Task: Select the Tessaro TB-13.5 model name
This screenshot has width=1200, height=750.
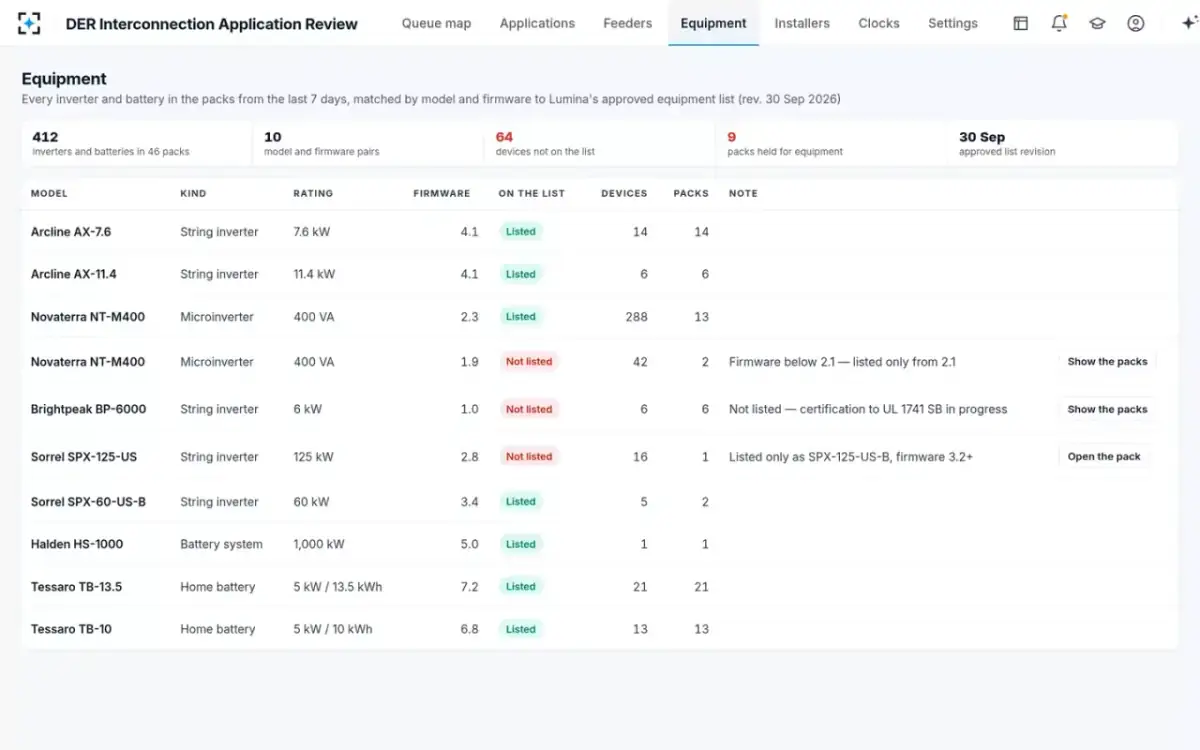Action: pos(76,587)
